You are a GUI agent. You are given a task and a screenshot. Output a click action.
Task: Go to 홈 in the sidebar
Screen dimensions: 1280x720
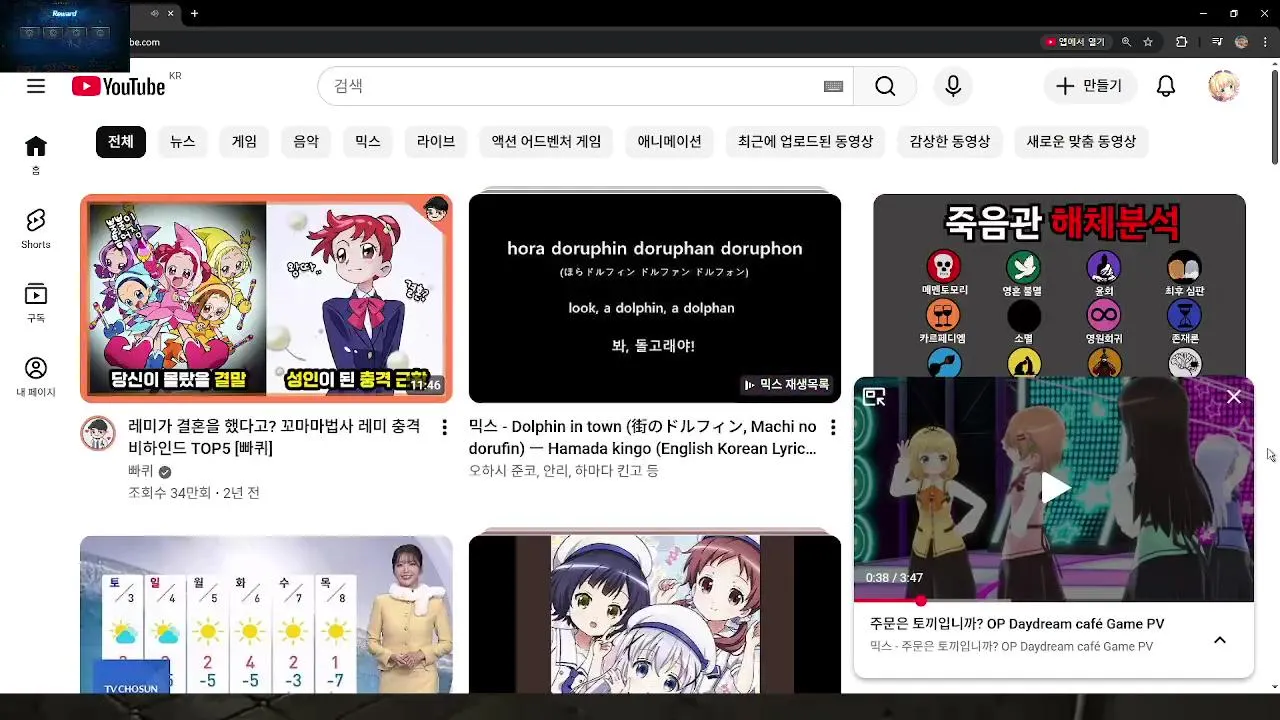click(36, 155)
